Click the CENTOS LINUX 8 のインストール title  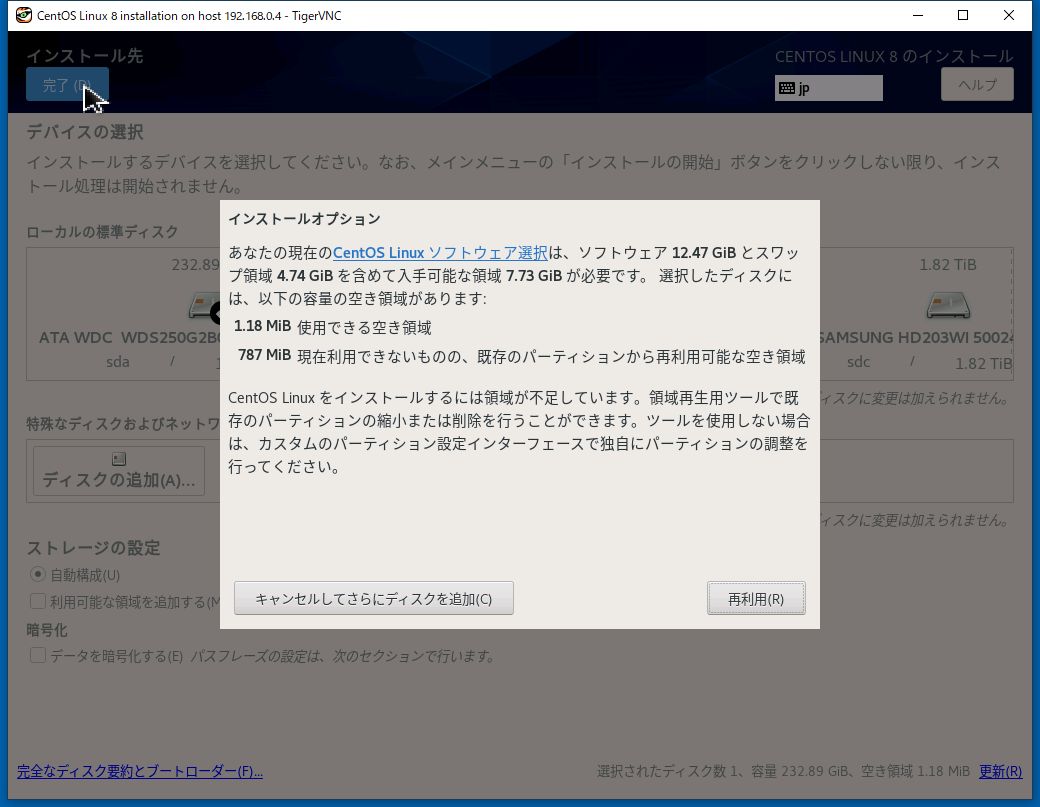point(894,56)
